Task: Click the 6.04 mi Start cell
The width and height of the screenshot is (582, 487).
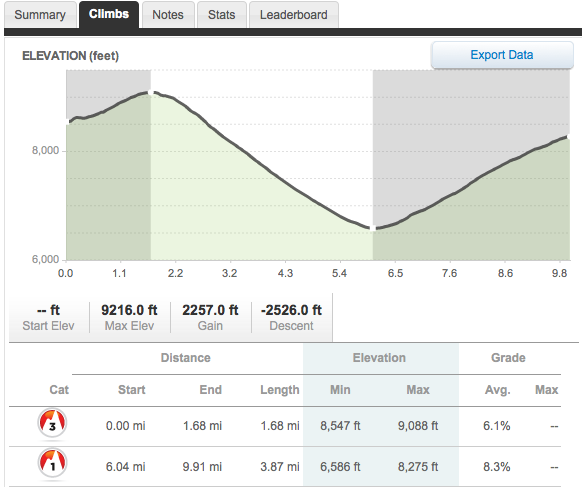Action: [x=125, y=467]
